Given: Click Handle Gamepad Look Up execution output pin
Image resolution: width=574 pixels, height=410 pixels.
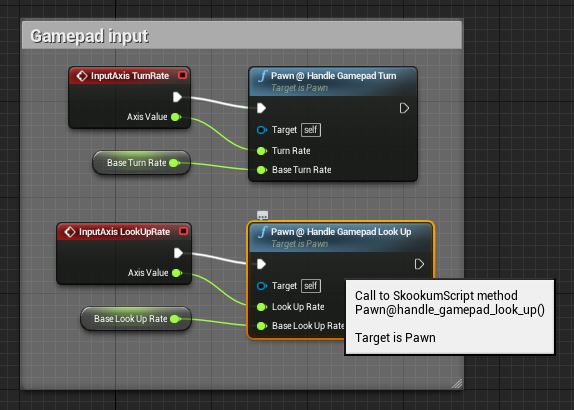Looking at the screenshot, I should [x=419, y=264].
